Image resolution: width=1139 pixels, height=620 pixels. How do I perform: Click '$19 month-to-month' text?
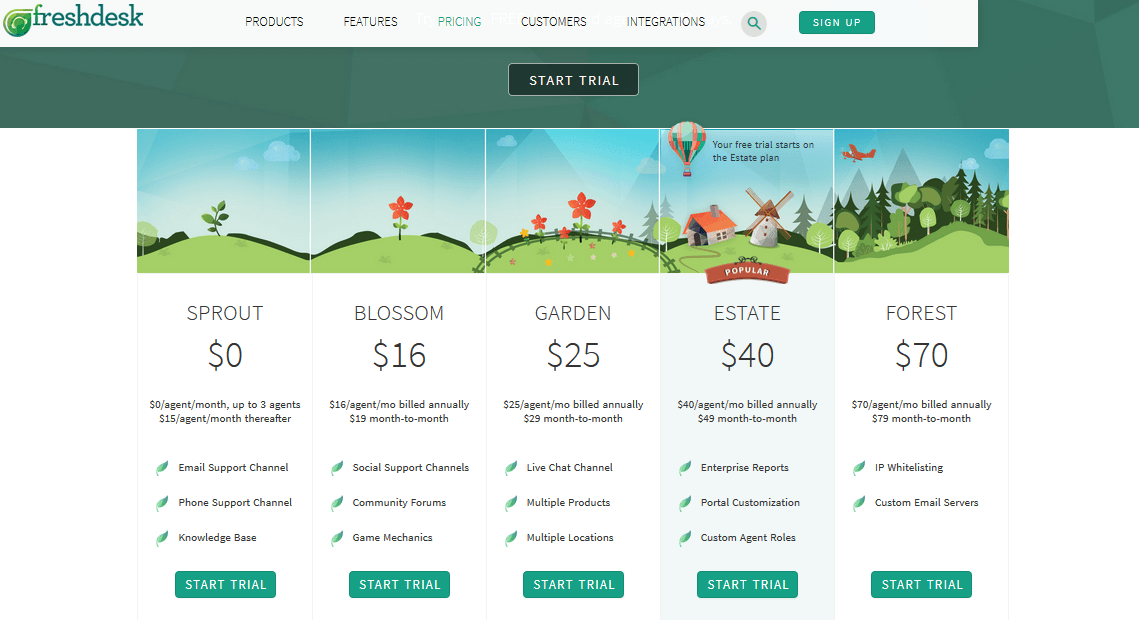(399, 419)
